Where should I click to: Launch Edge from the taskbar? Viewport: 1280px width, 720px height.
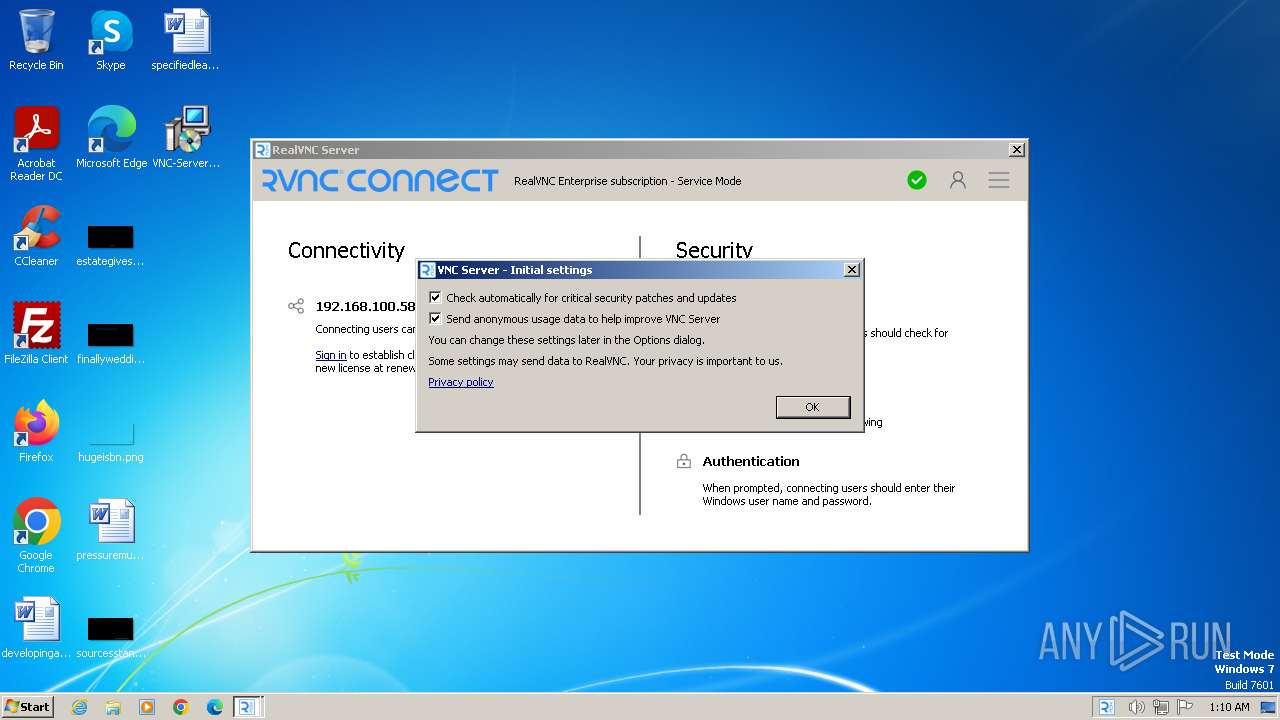[215, 707]
